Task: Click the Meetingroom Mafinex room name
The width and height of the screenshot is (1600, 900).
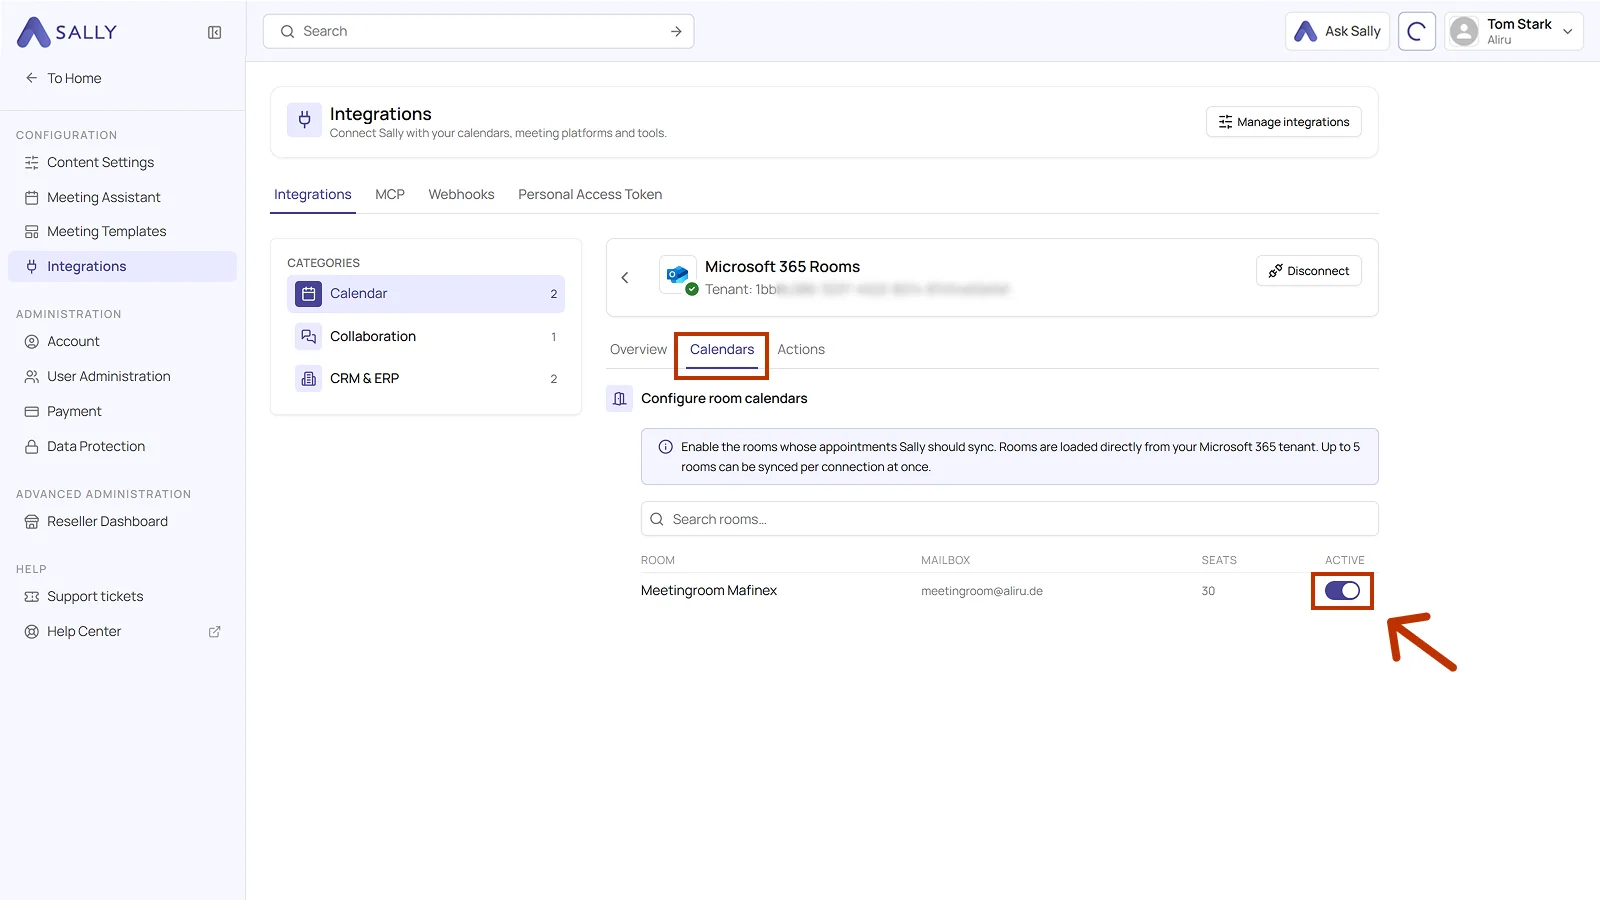Action: click(x=709, y=591)
